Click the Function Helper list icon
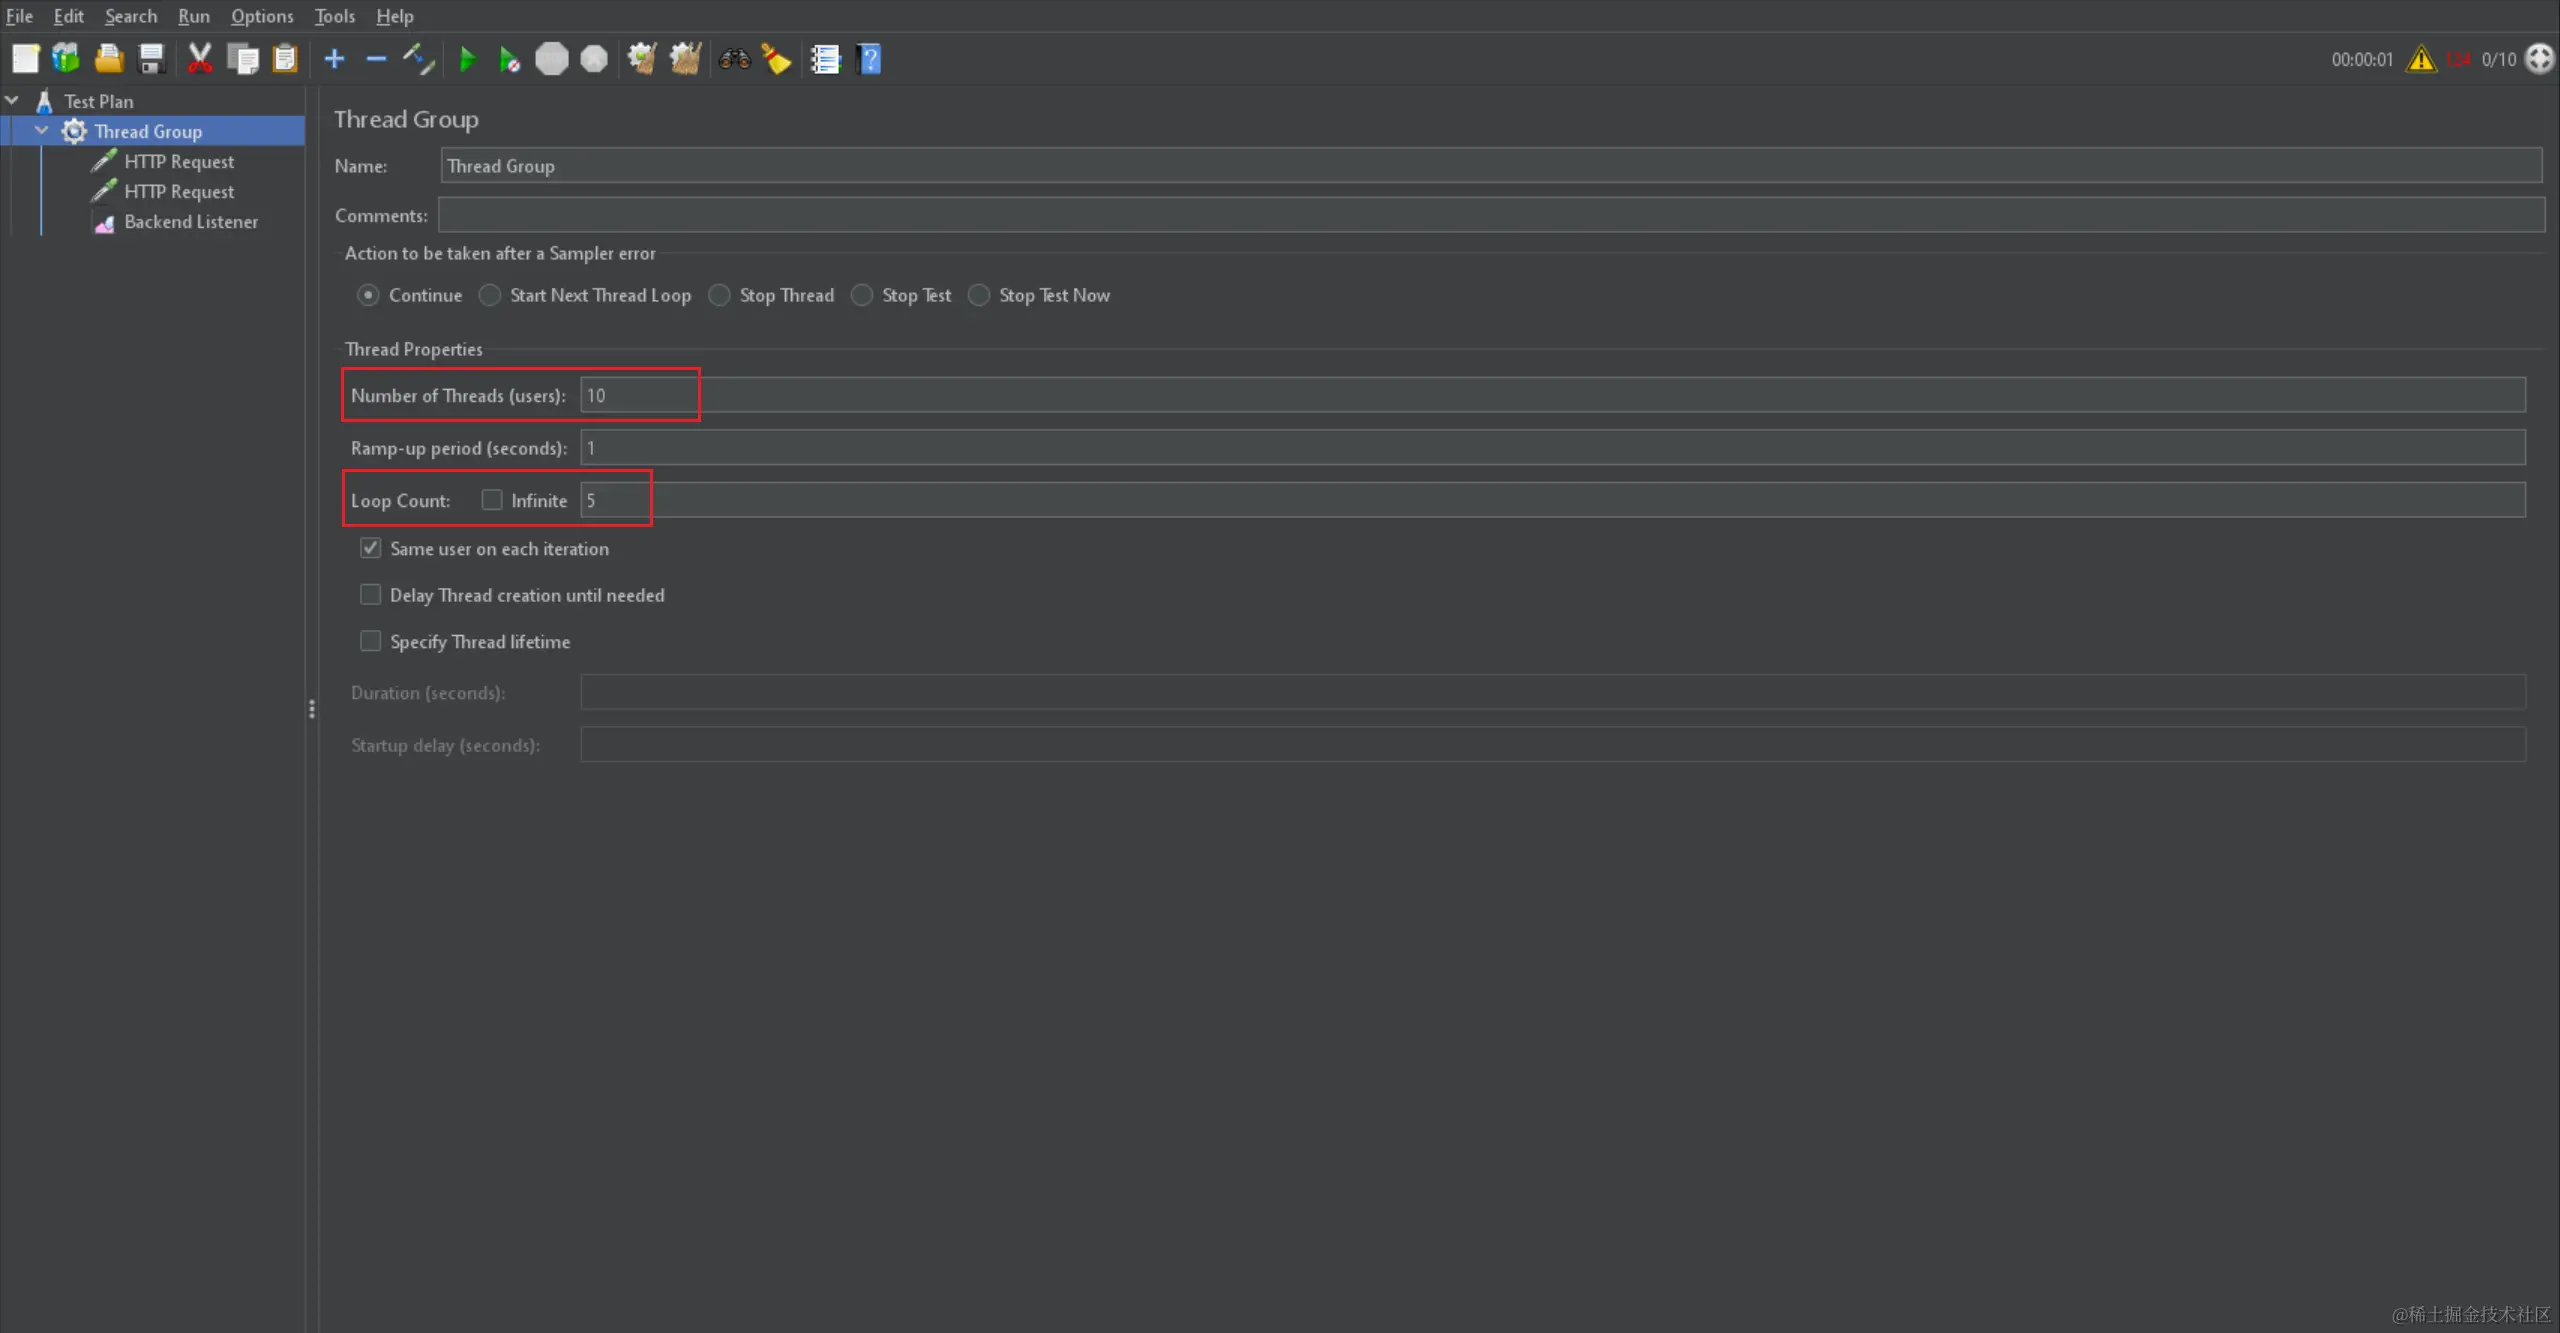2560x1333 pixels. pyautogui.click(x=825, y=59)
